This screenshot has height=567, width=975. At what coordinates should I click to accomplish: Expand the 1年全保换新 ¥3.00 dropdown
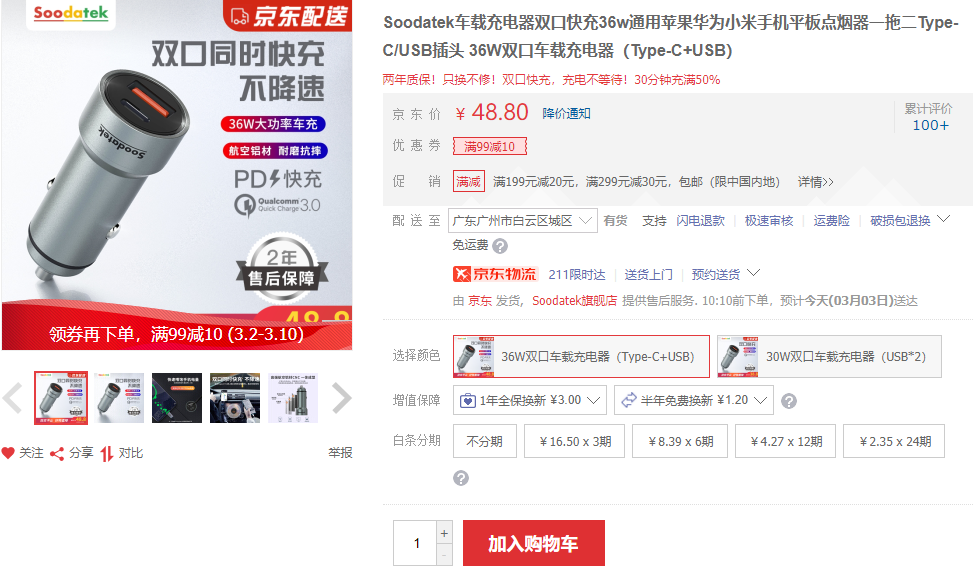tap(530, 400)
